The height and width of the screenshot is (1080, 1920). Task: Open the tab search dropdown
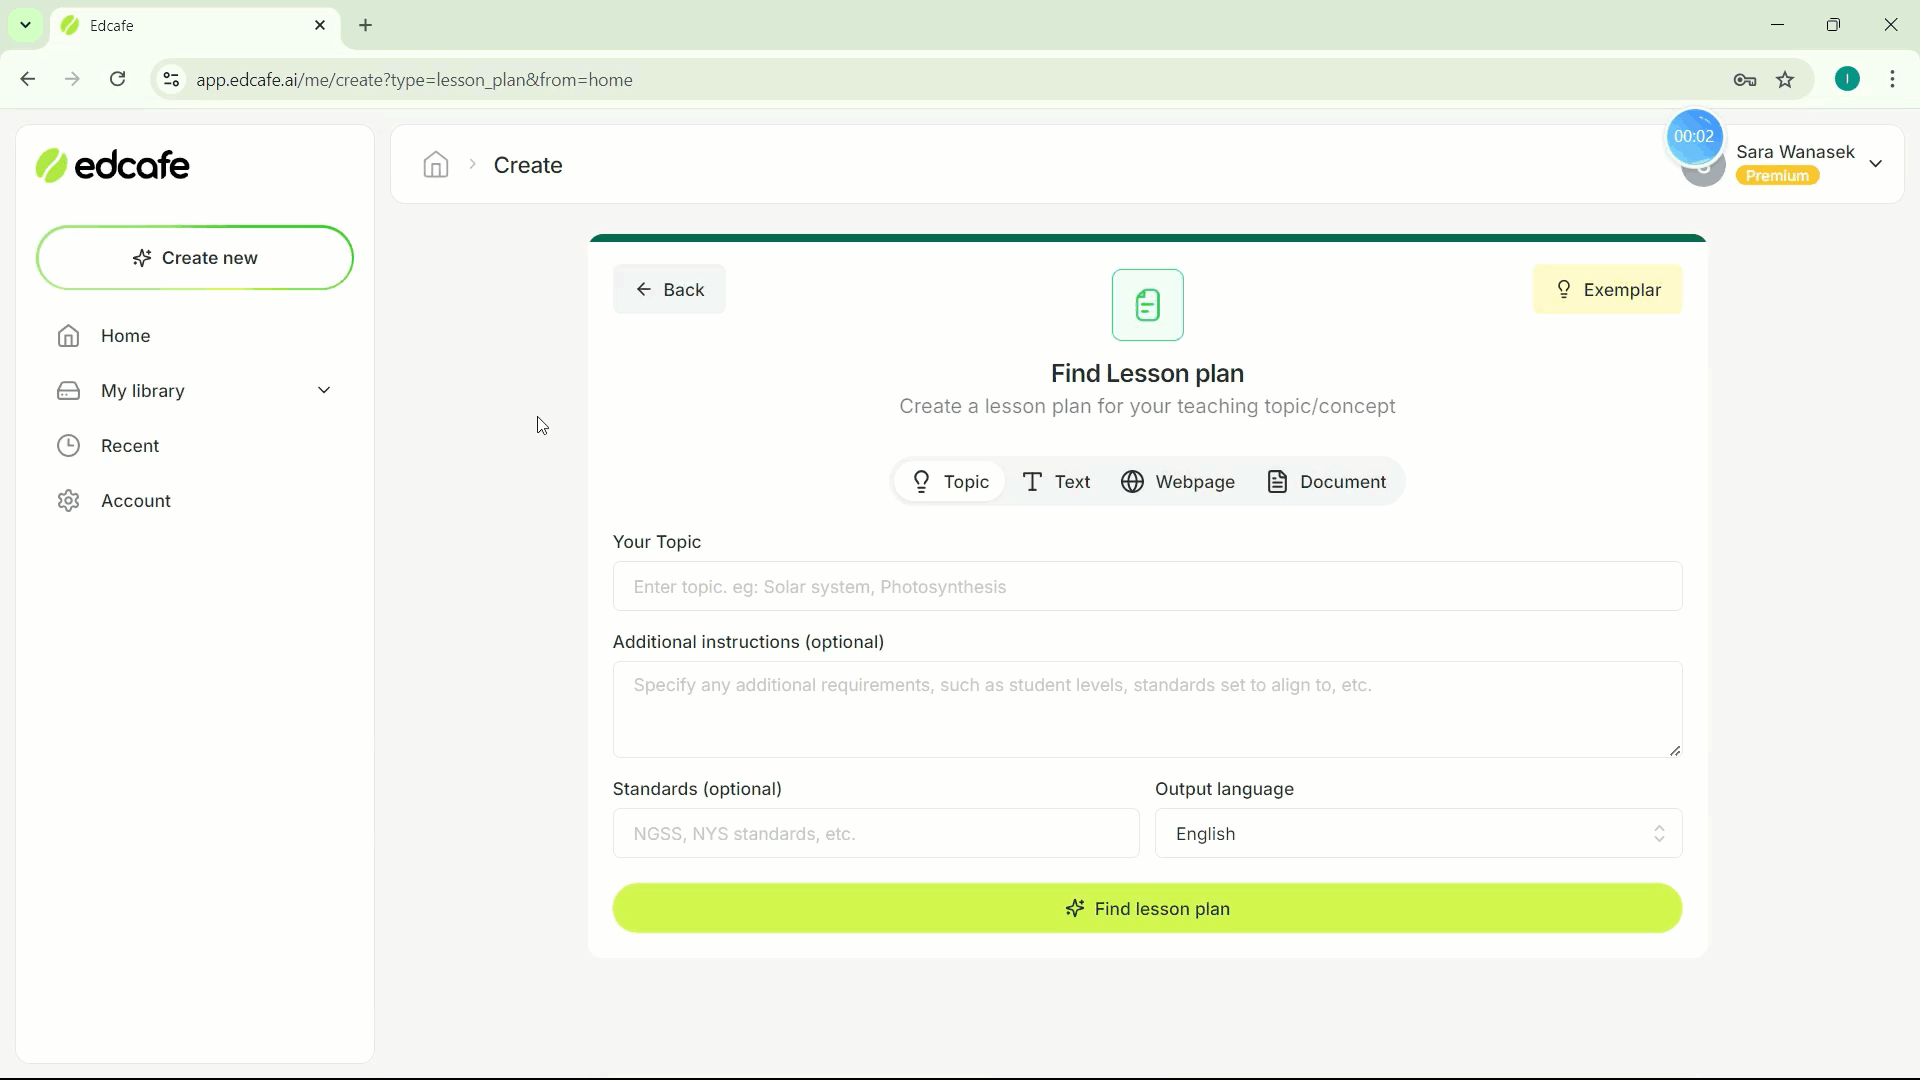(x=26, y=25)
